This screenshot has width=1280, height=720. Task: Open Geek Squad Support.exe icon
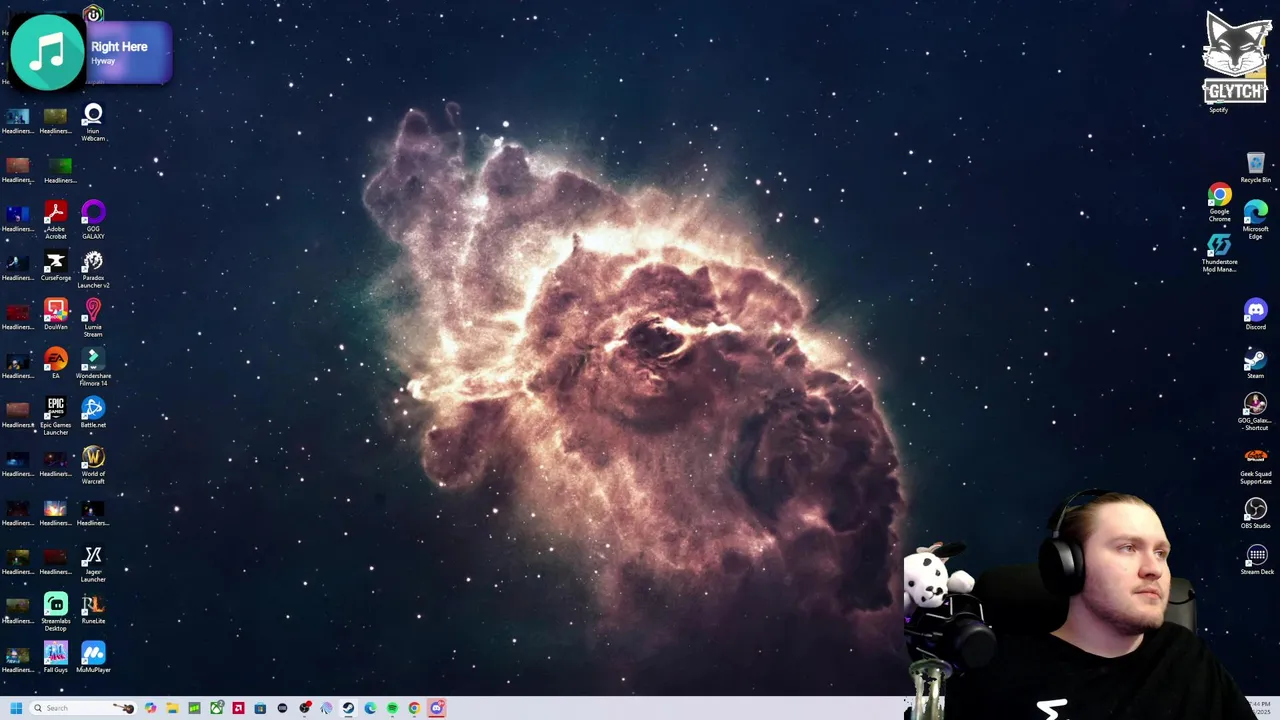coord(1255,465)
